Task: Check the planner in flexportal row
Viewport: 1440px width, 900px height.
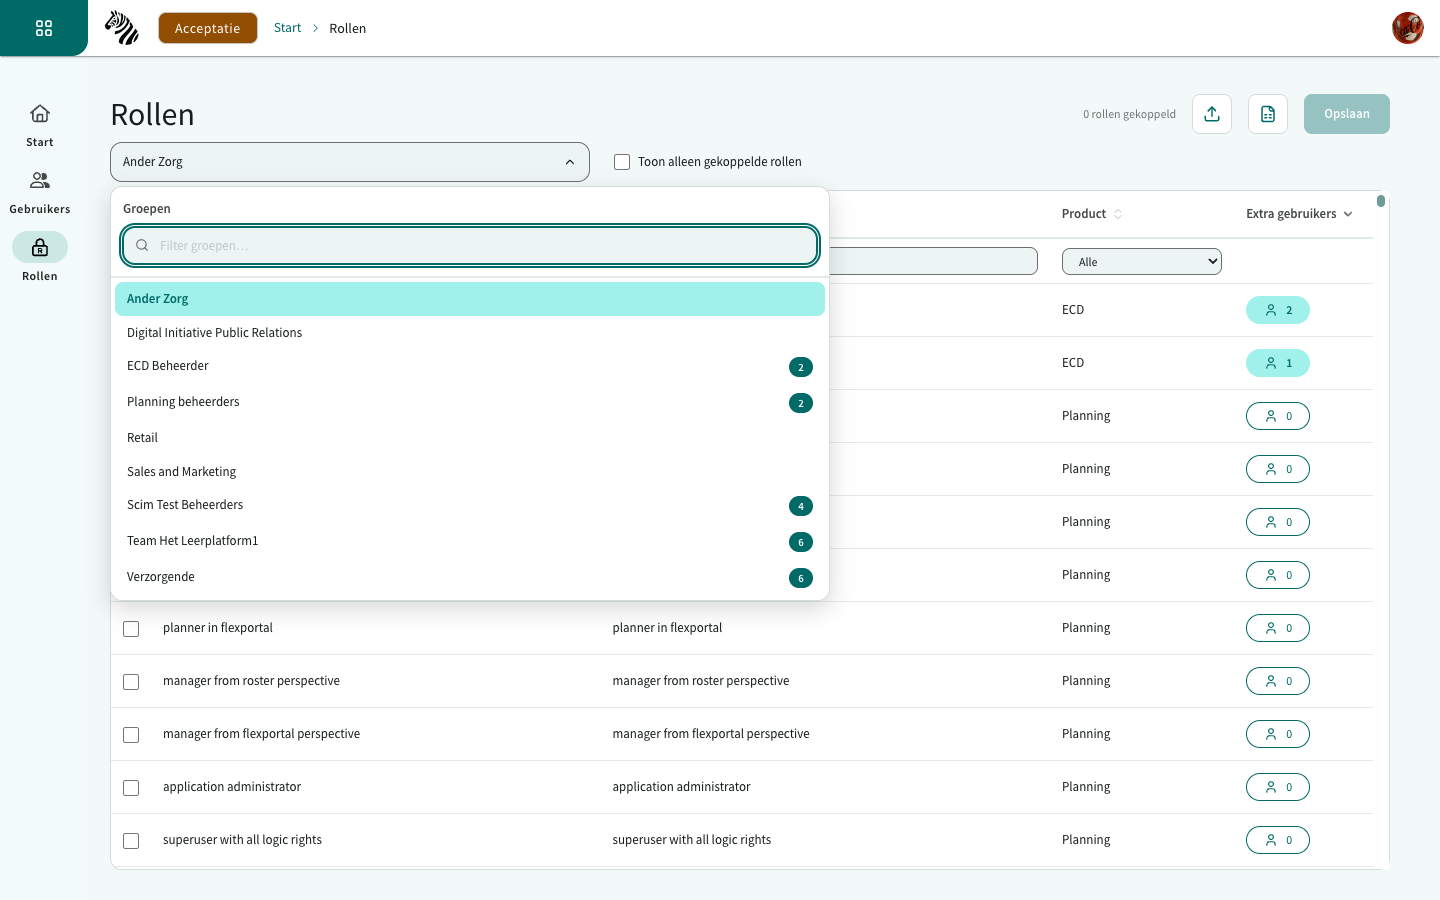Action: [131, 629]
